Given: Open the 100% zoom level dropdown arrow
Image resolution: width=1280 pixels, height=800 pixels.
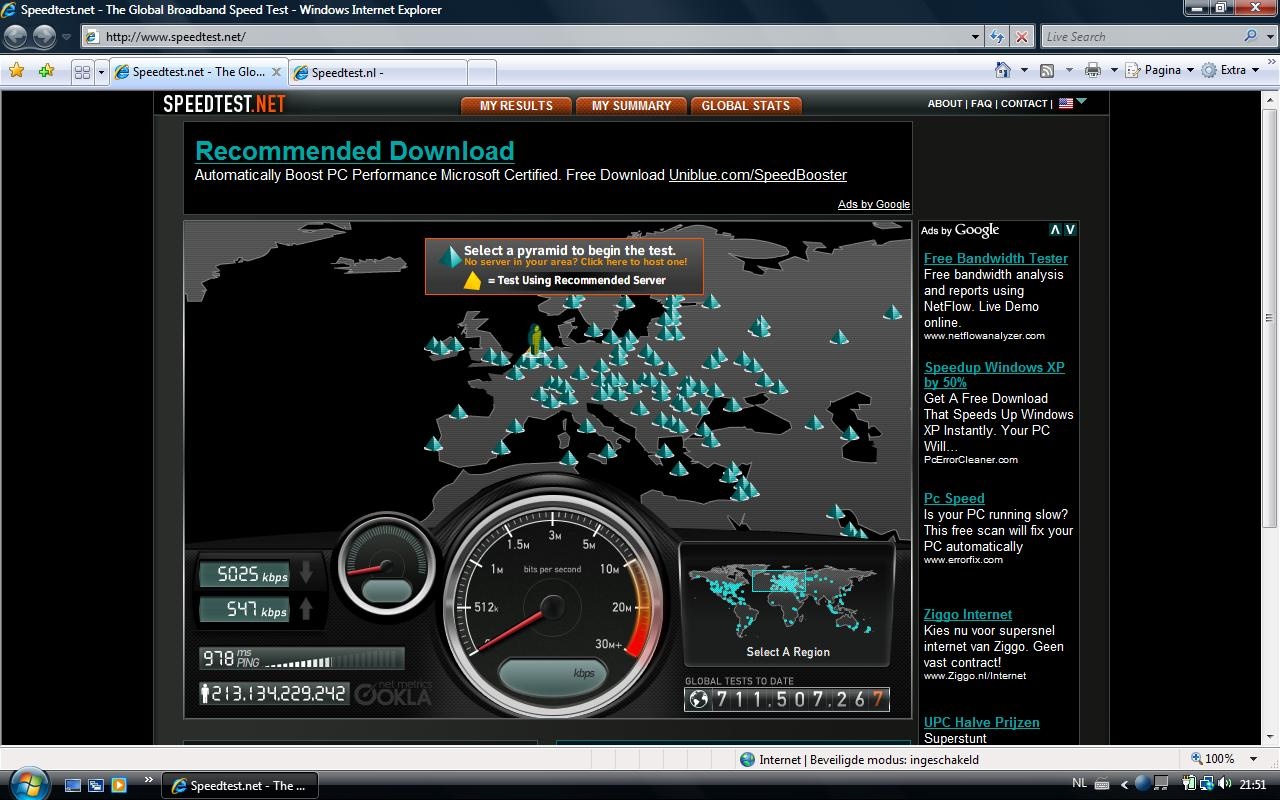Looking at the screenshot, I should (1253, 759).
